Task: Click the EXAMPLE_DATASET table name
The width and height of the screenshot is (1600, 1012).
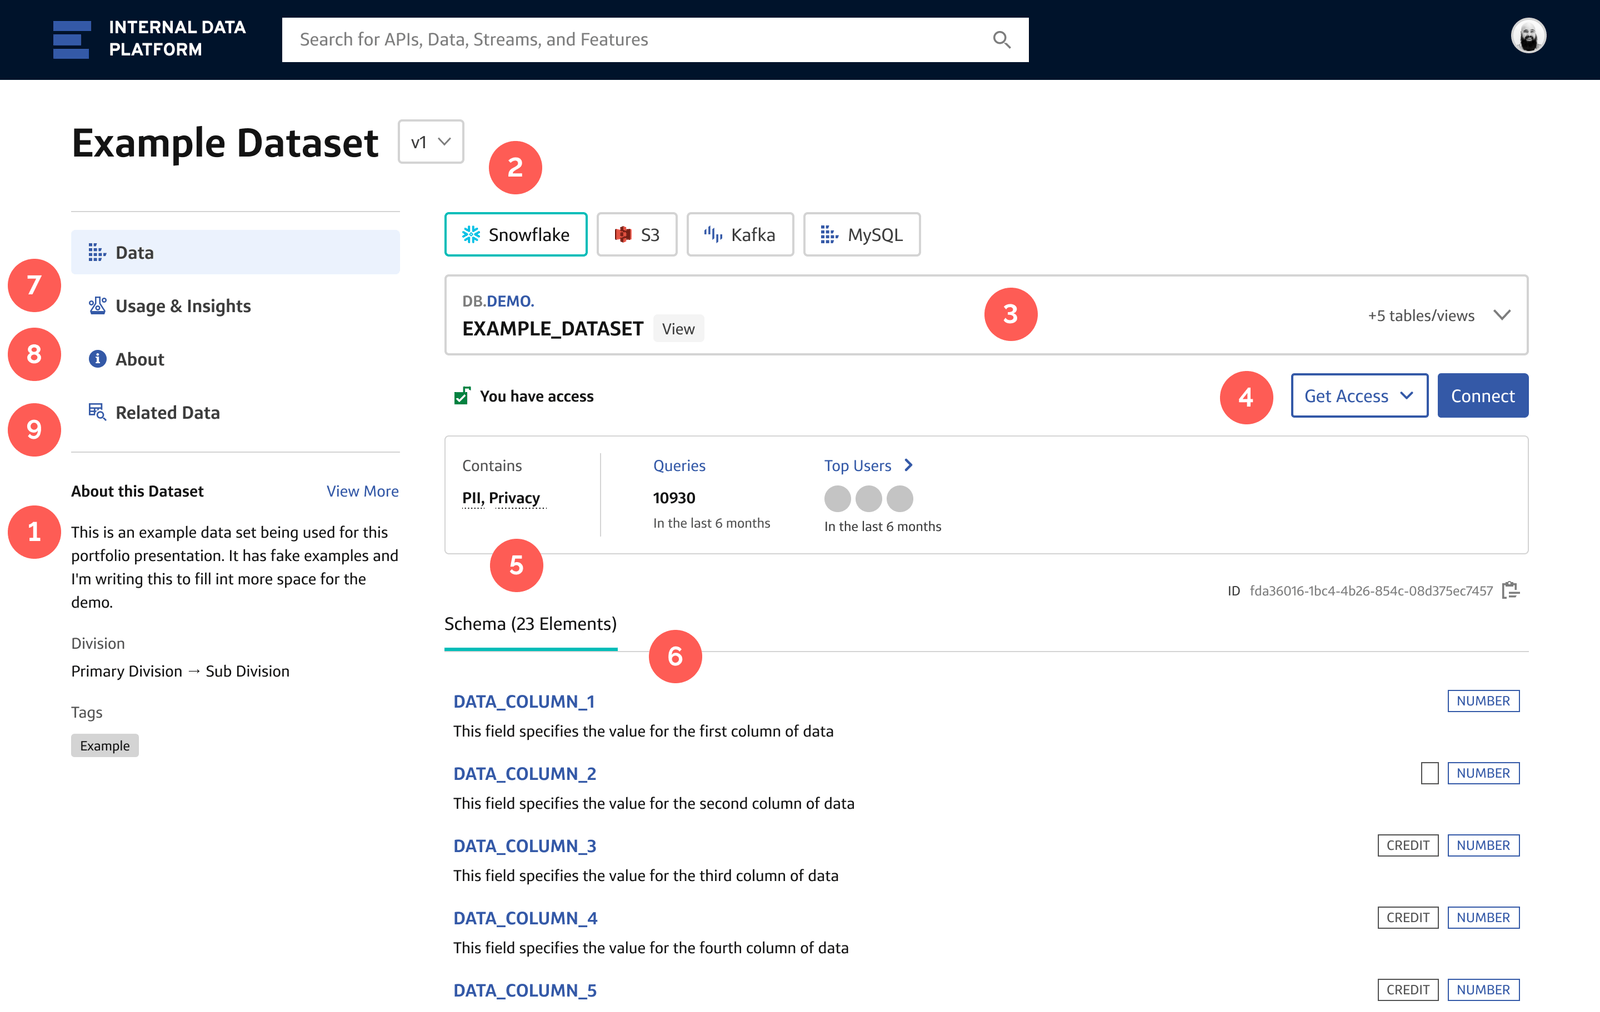Action: point(553,329)
